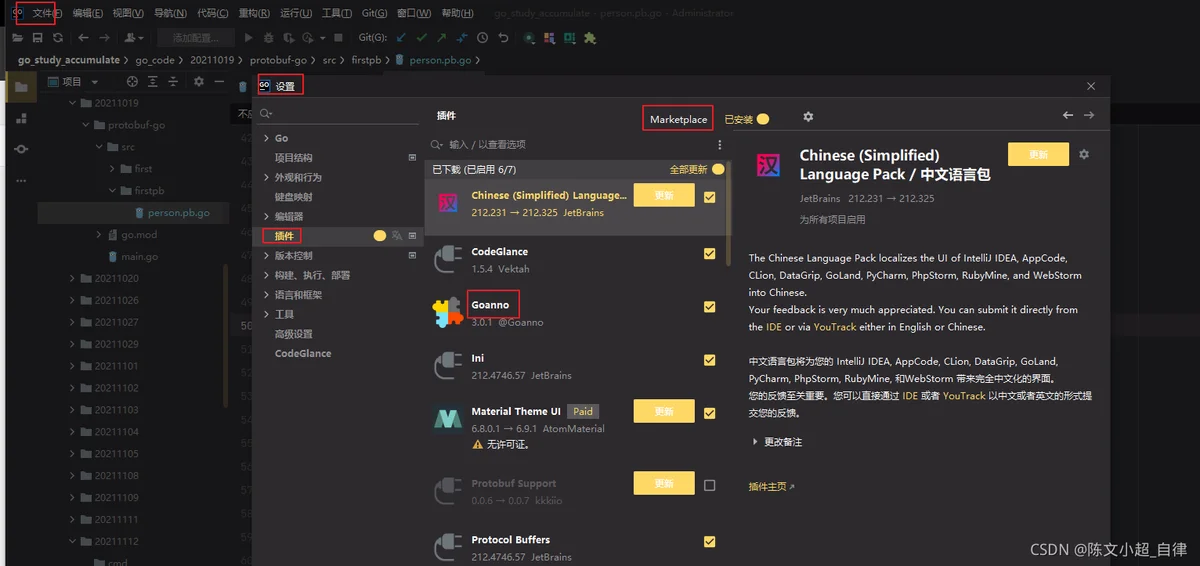Screen dimensions: 1200x566
Task: Select 高级设置 in settings tree
Action: (294, 334)
